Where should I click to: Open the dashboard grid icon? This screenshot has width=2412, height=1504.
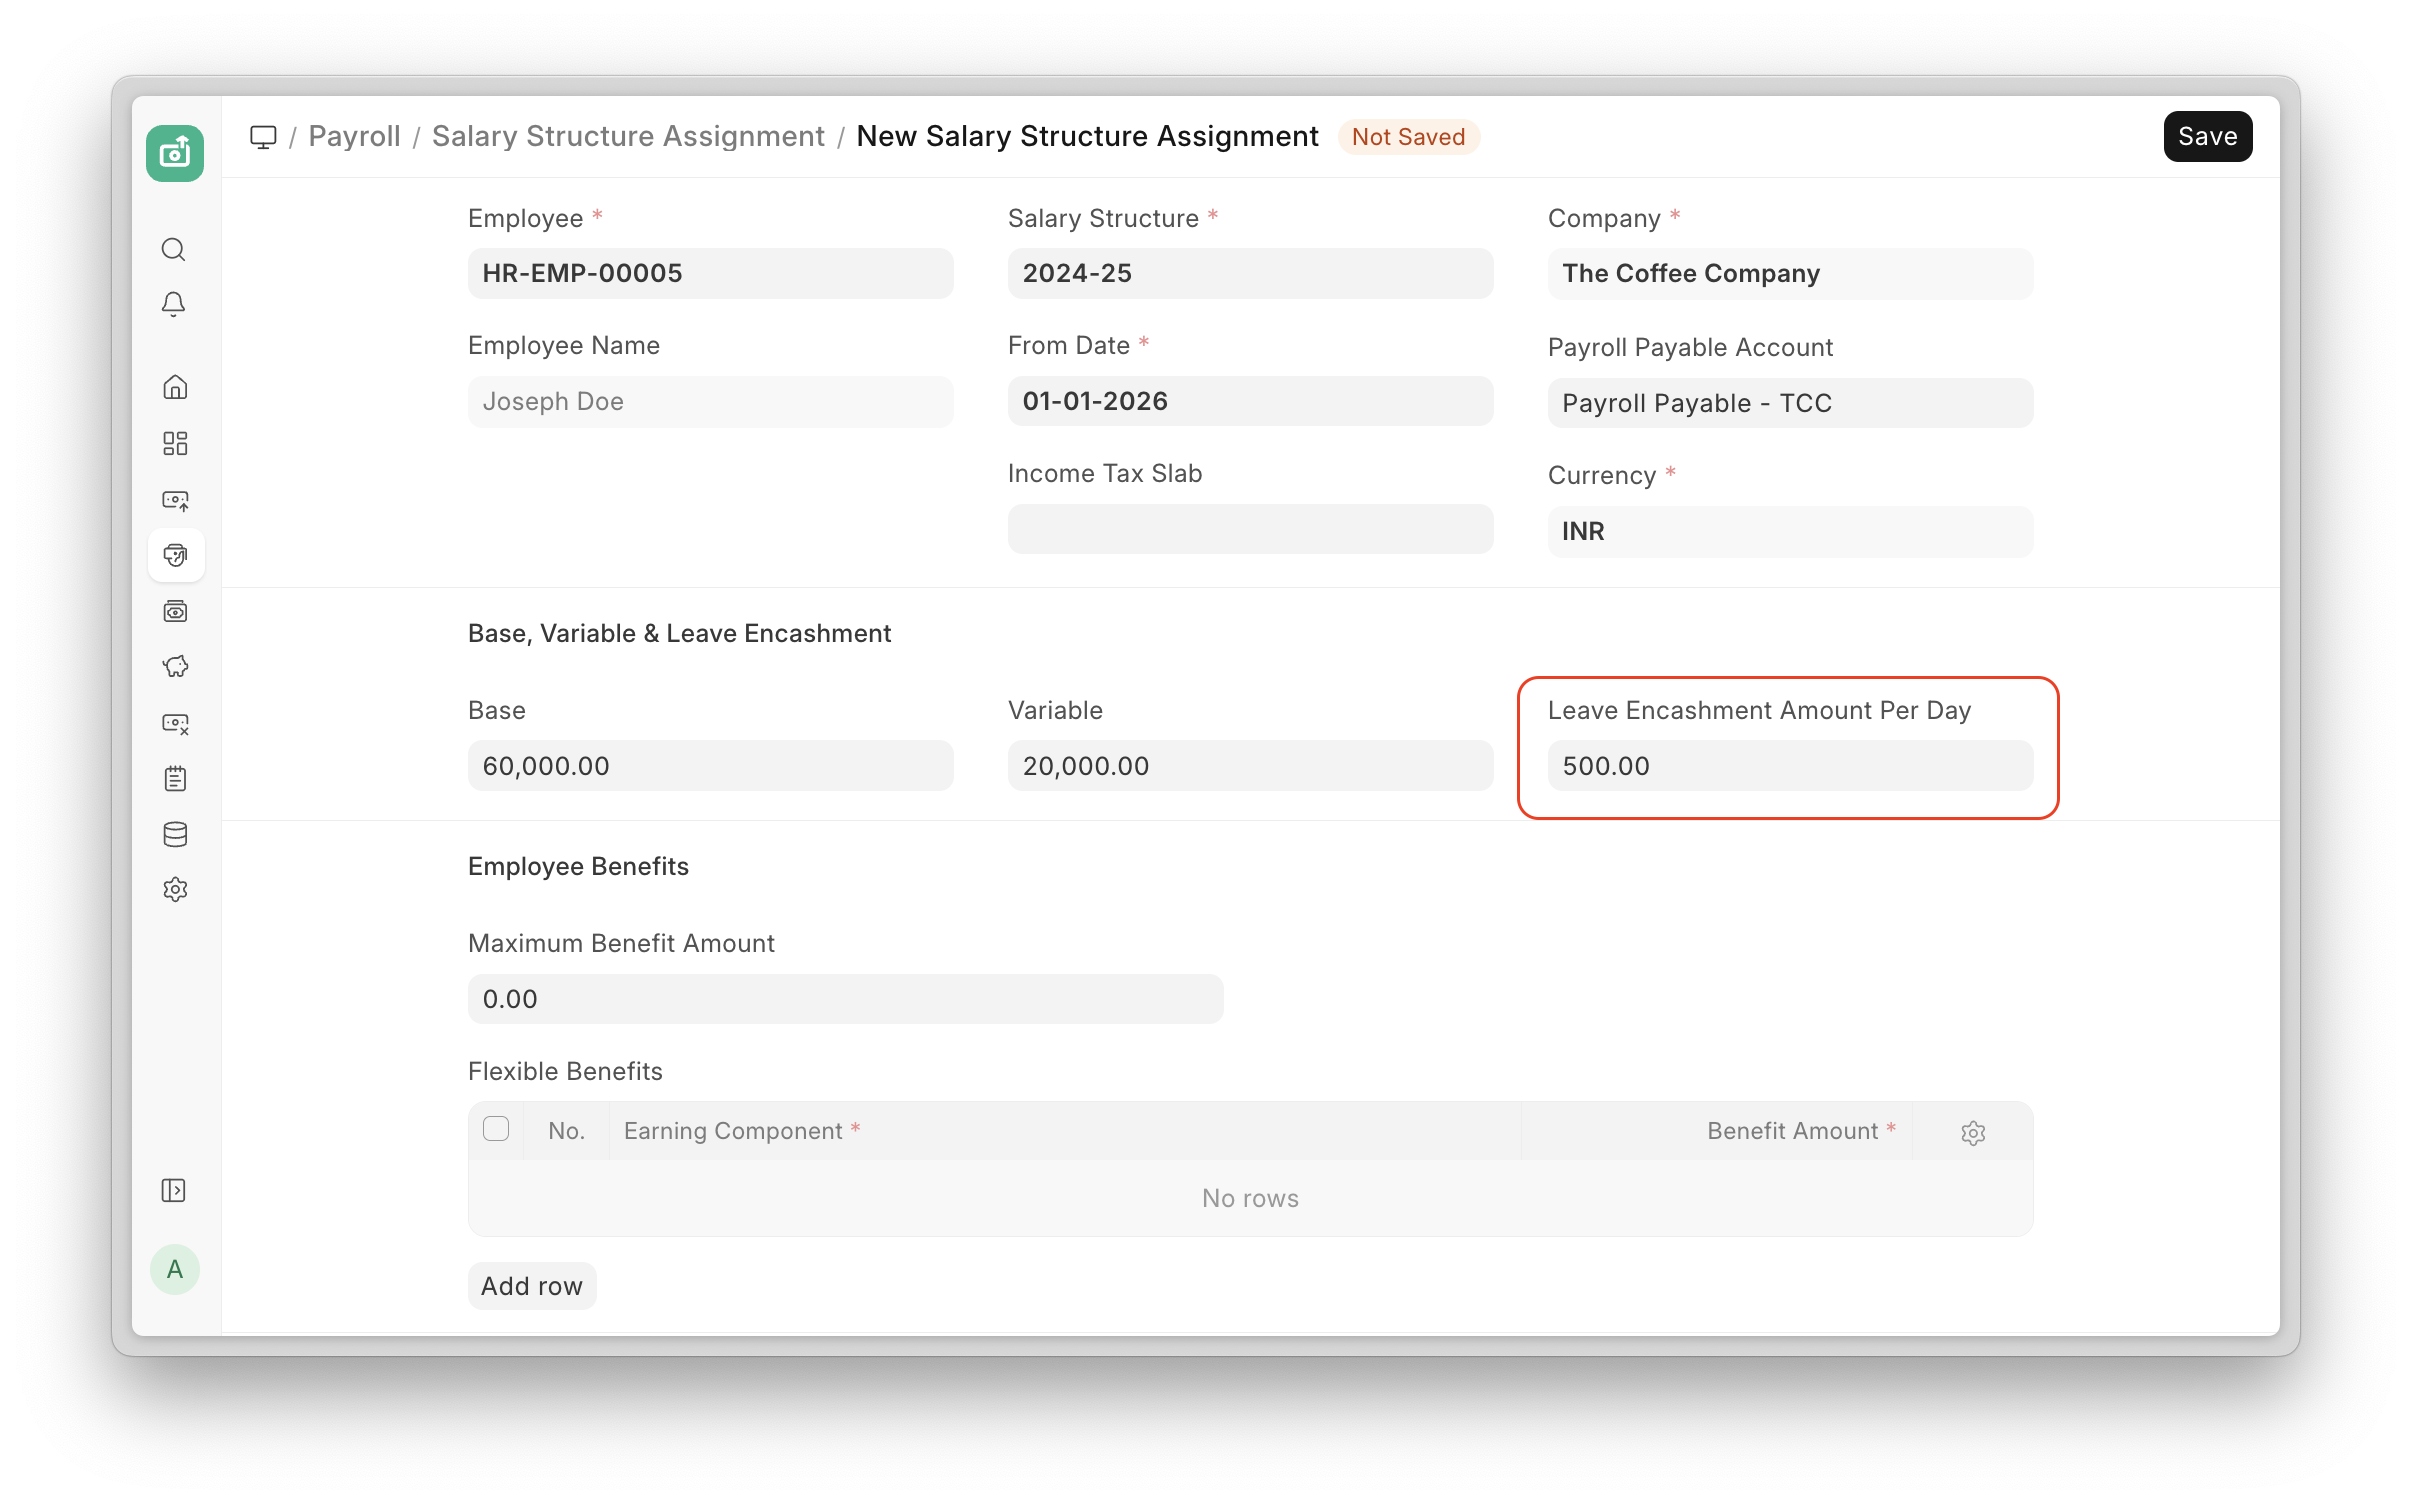[175, 443]
